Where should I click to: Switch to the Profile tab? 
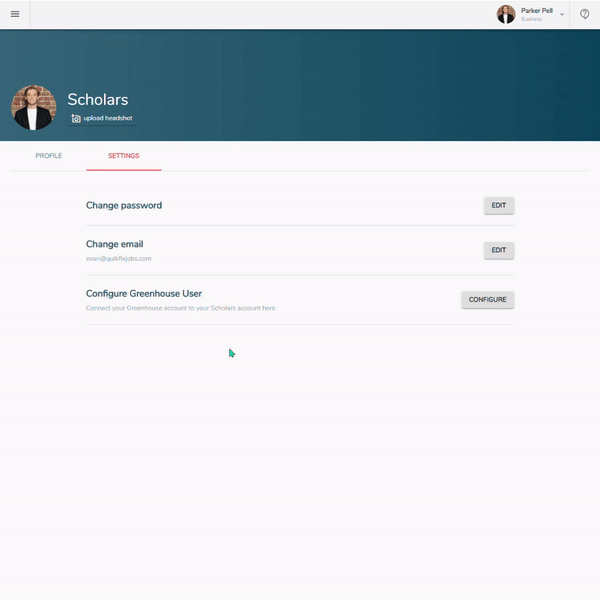click(x=49, y=156)
